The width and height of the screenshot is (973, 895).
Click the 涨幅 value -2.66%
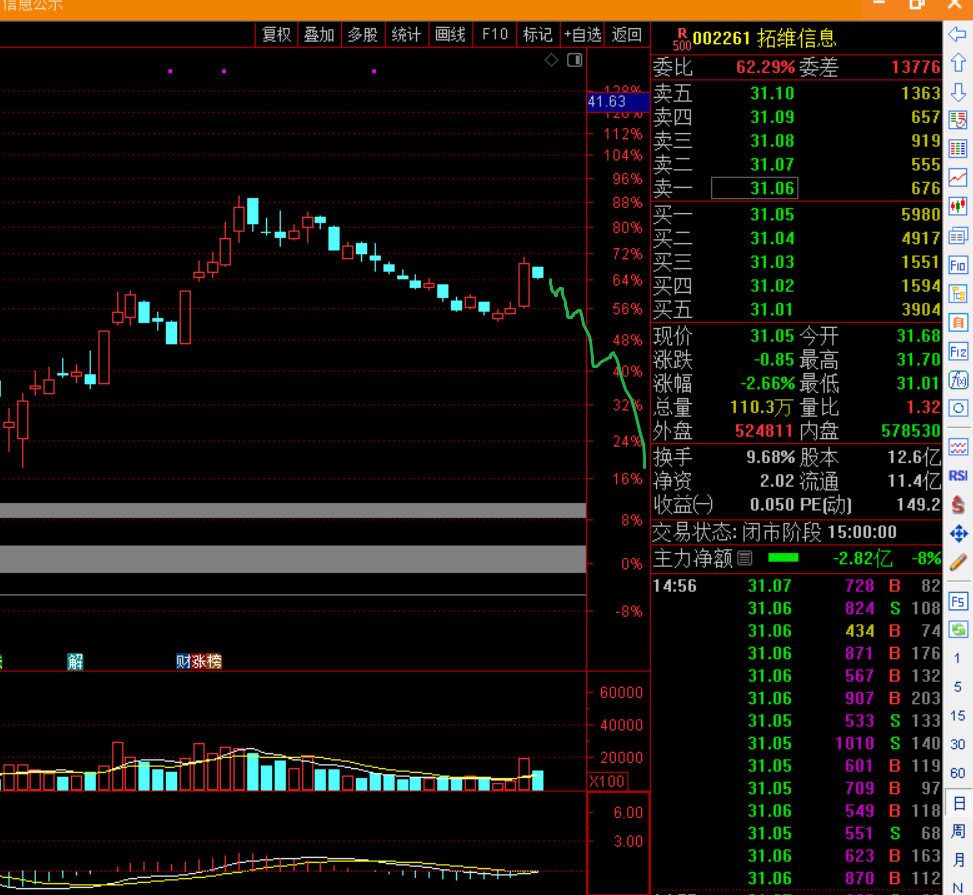click(x=767, y=384)
